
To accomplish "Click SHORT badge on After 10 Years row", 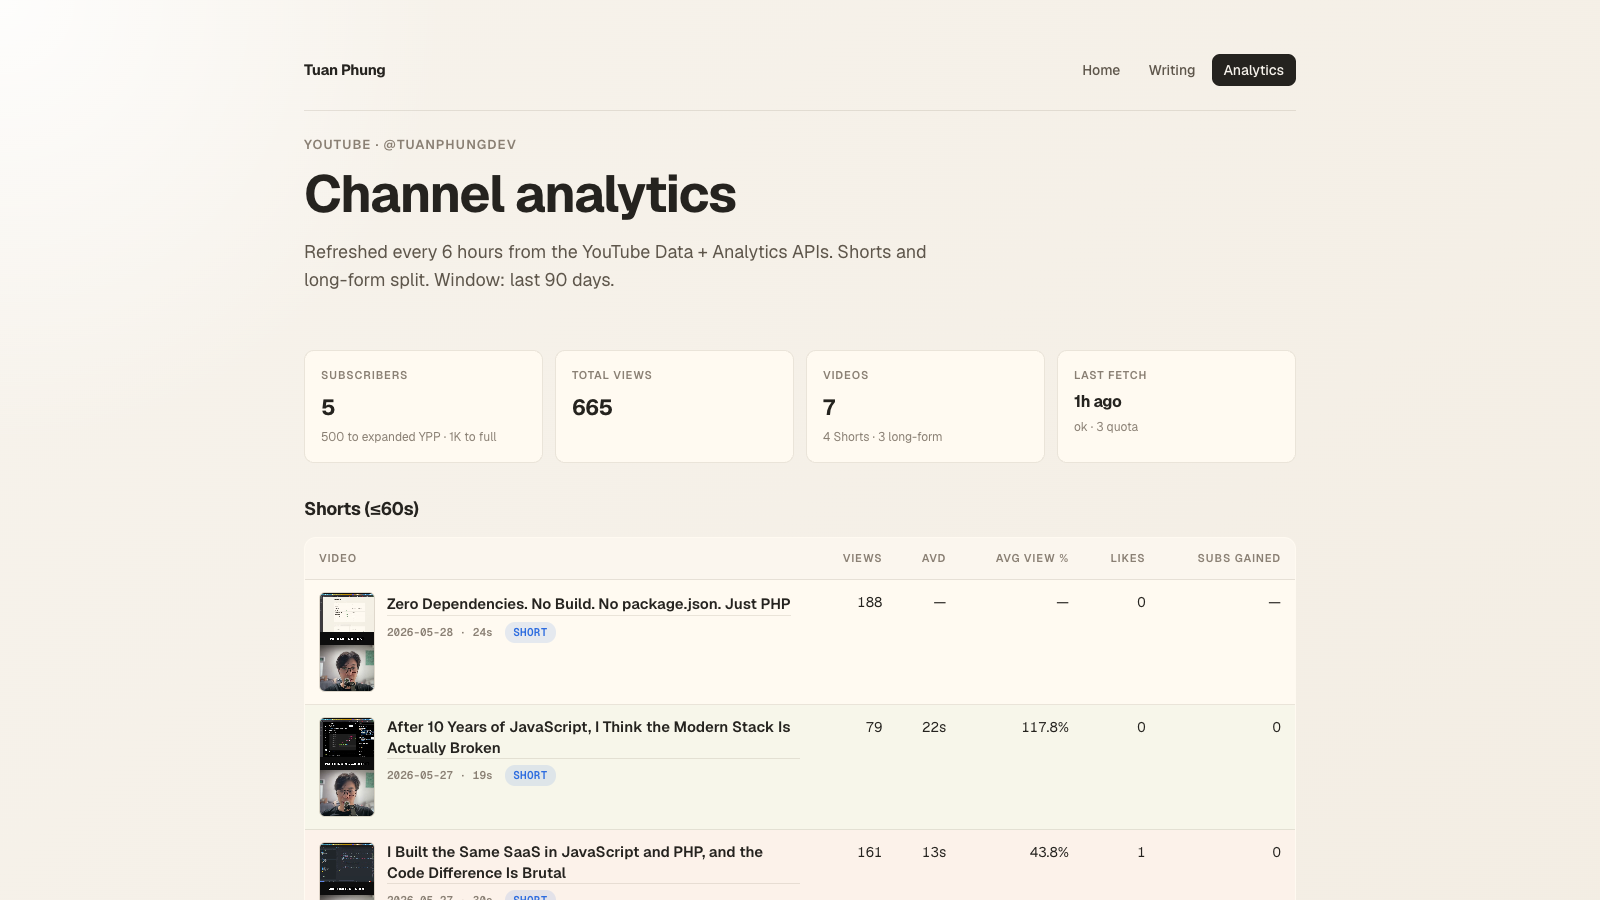I will [x=530, y=775].
